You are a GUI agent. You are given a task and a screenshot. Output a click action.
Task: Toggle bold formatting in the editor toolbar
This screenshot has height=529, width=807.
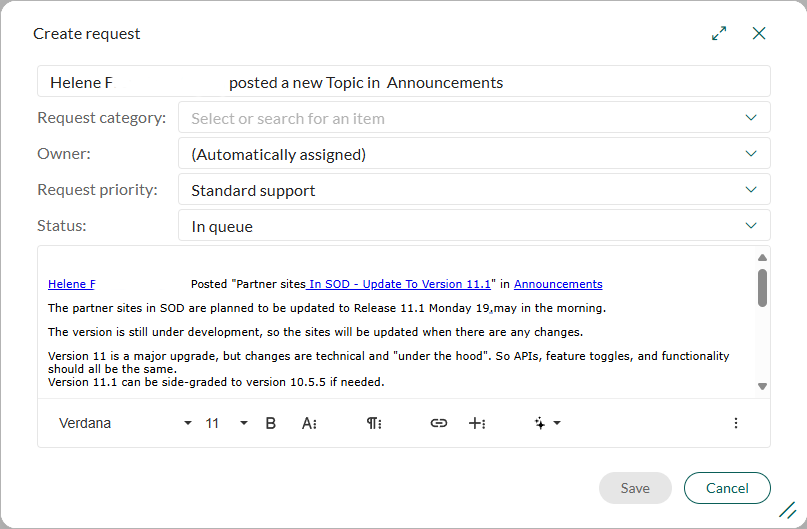[x=271, y=423]
